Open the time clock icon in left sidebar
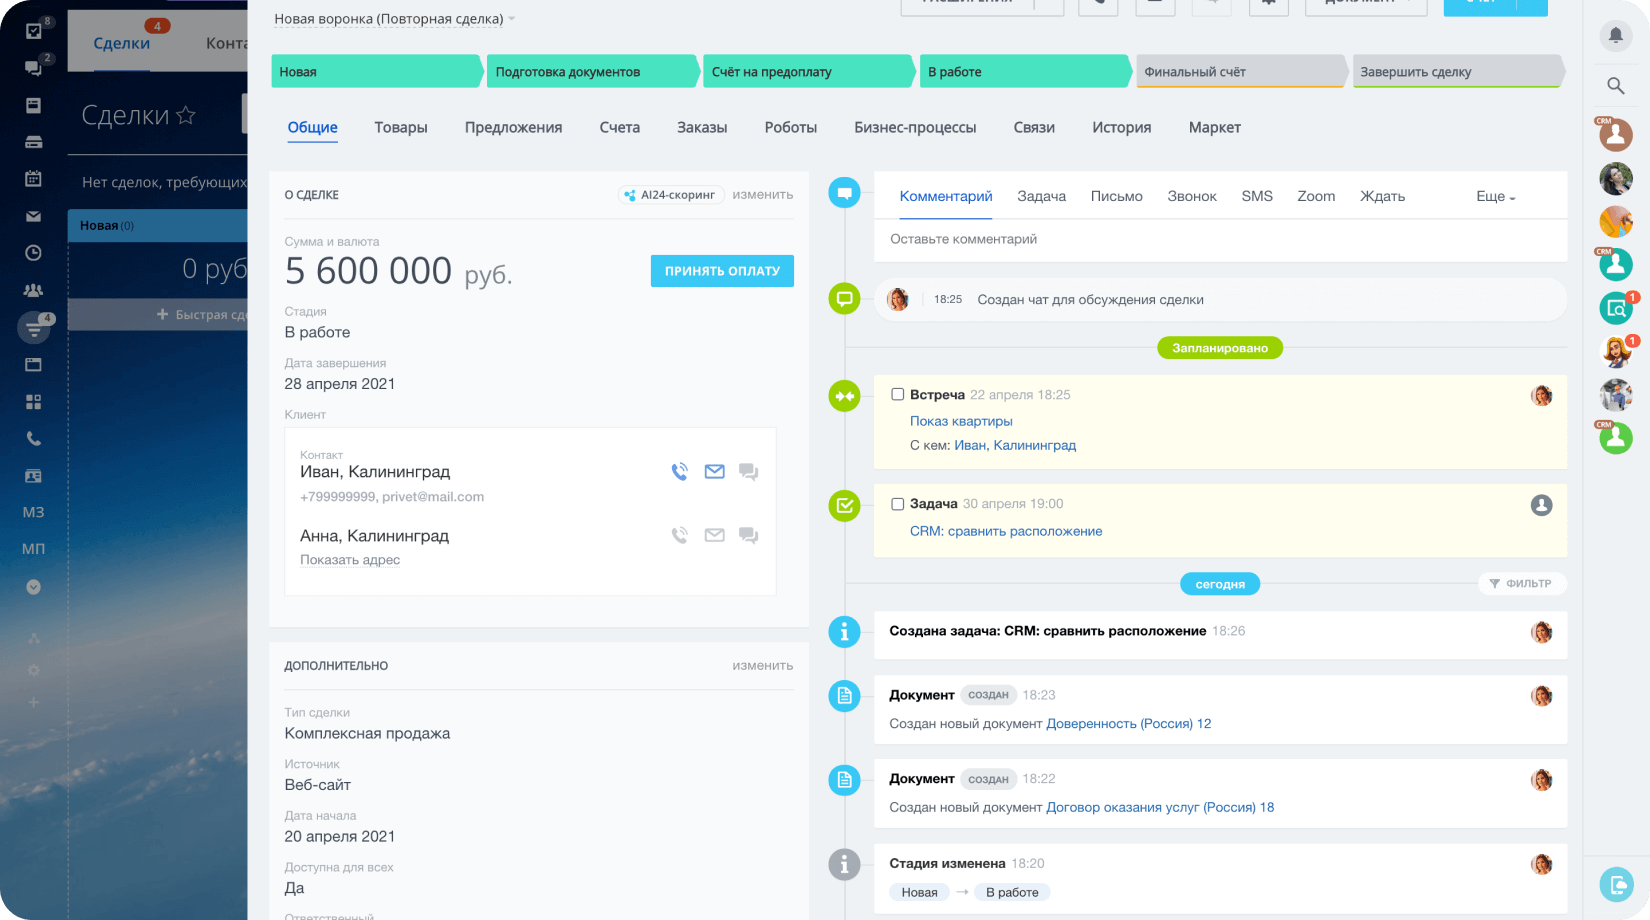The height and width of the screenshot is (920, 1650). pos(33,253)
